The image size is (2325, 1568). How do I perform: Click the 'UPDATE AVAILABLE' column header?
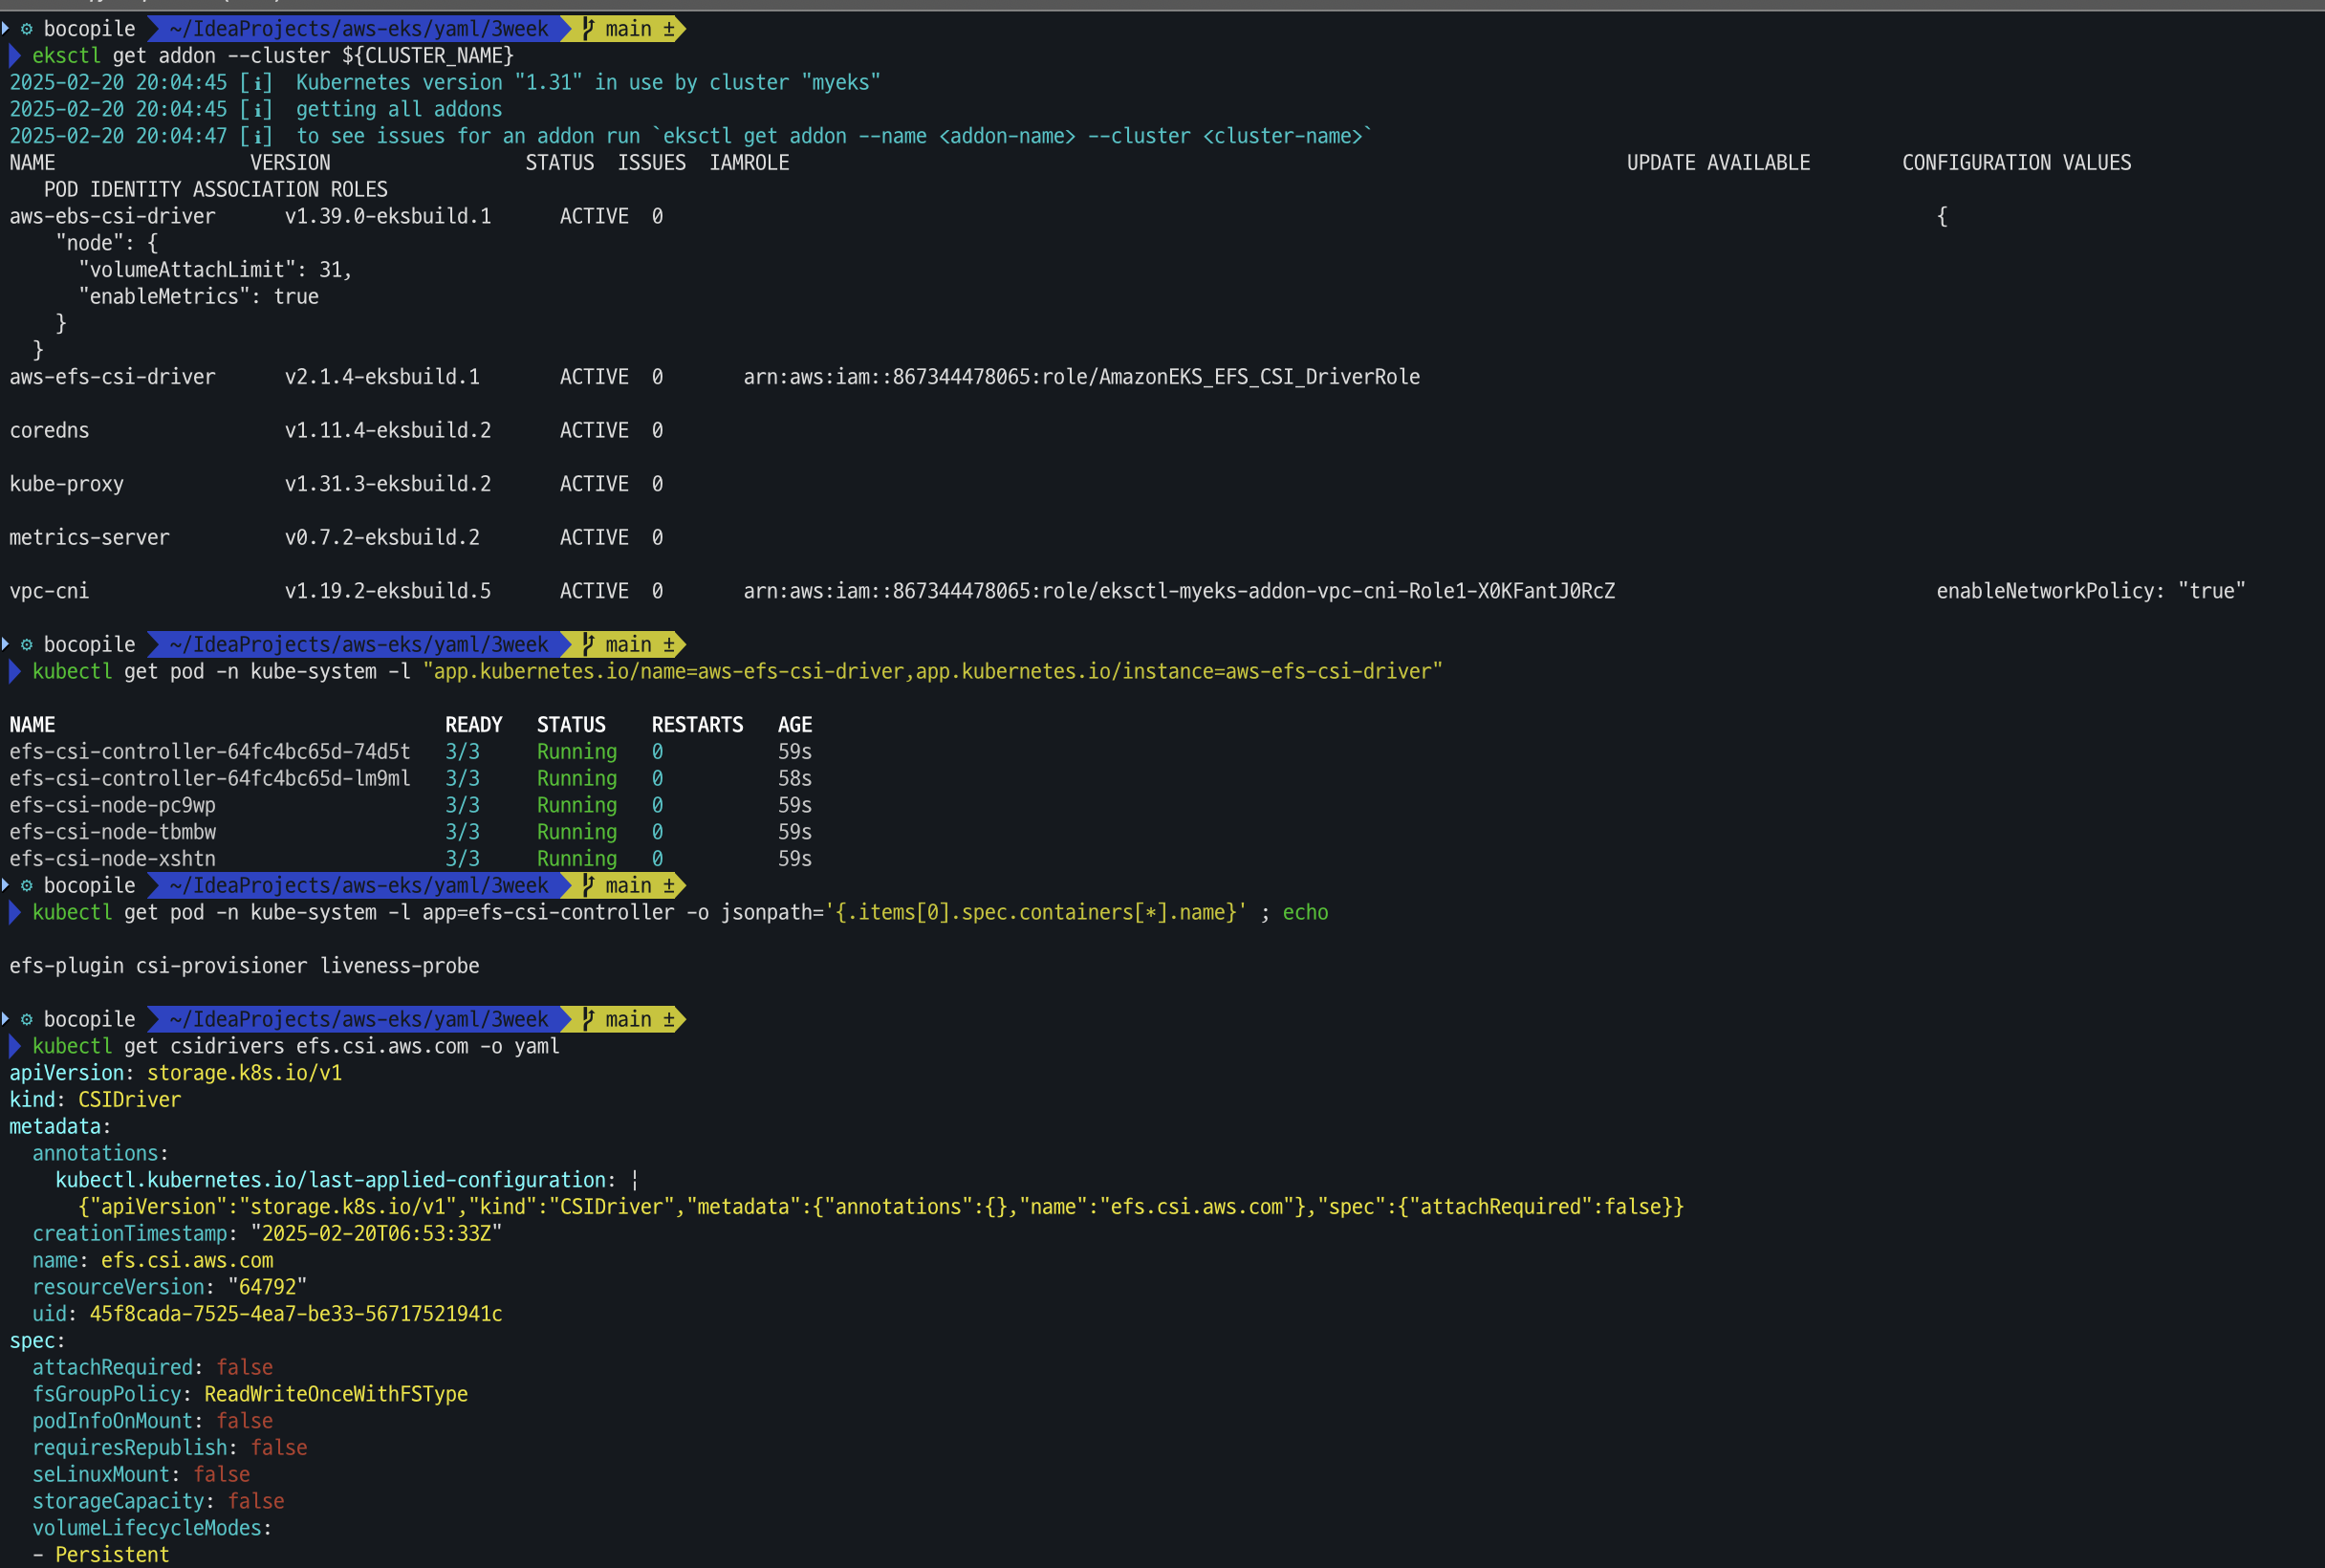(1717, 163)
